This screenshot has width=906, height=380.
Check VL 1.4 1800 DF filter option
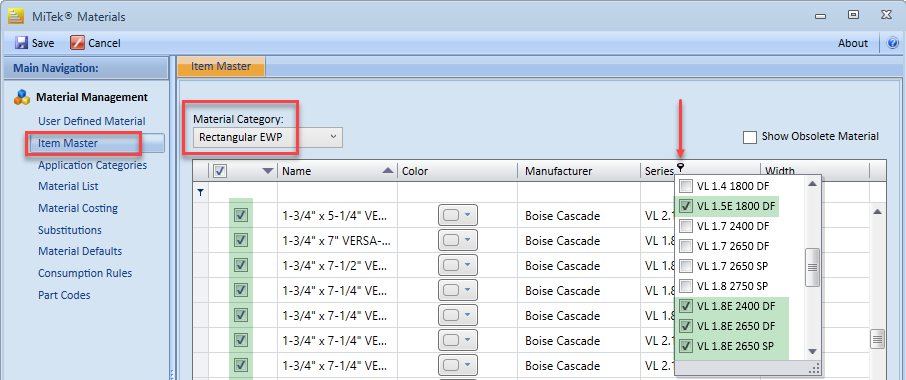click(x=686, y=186)
